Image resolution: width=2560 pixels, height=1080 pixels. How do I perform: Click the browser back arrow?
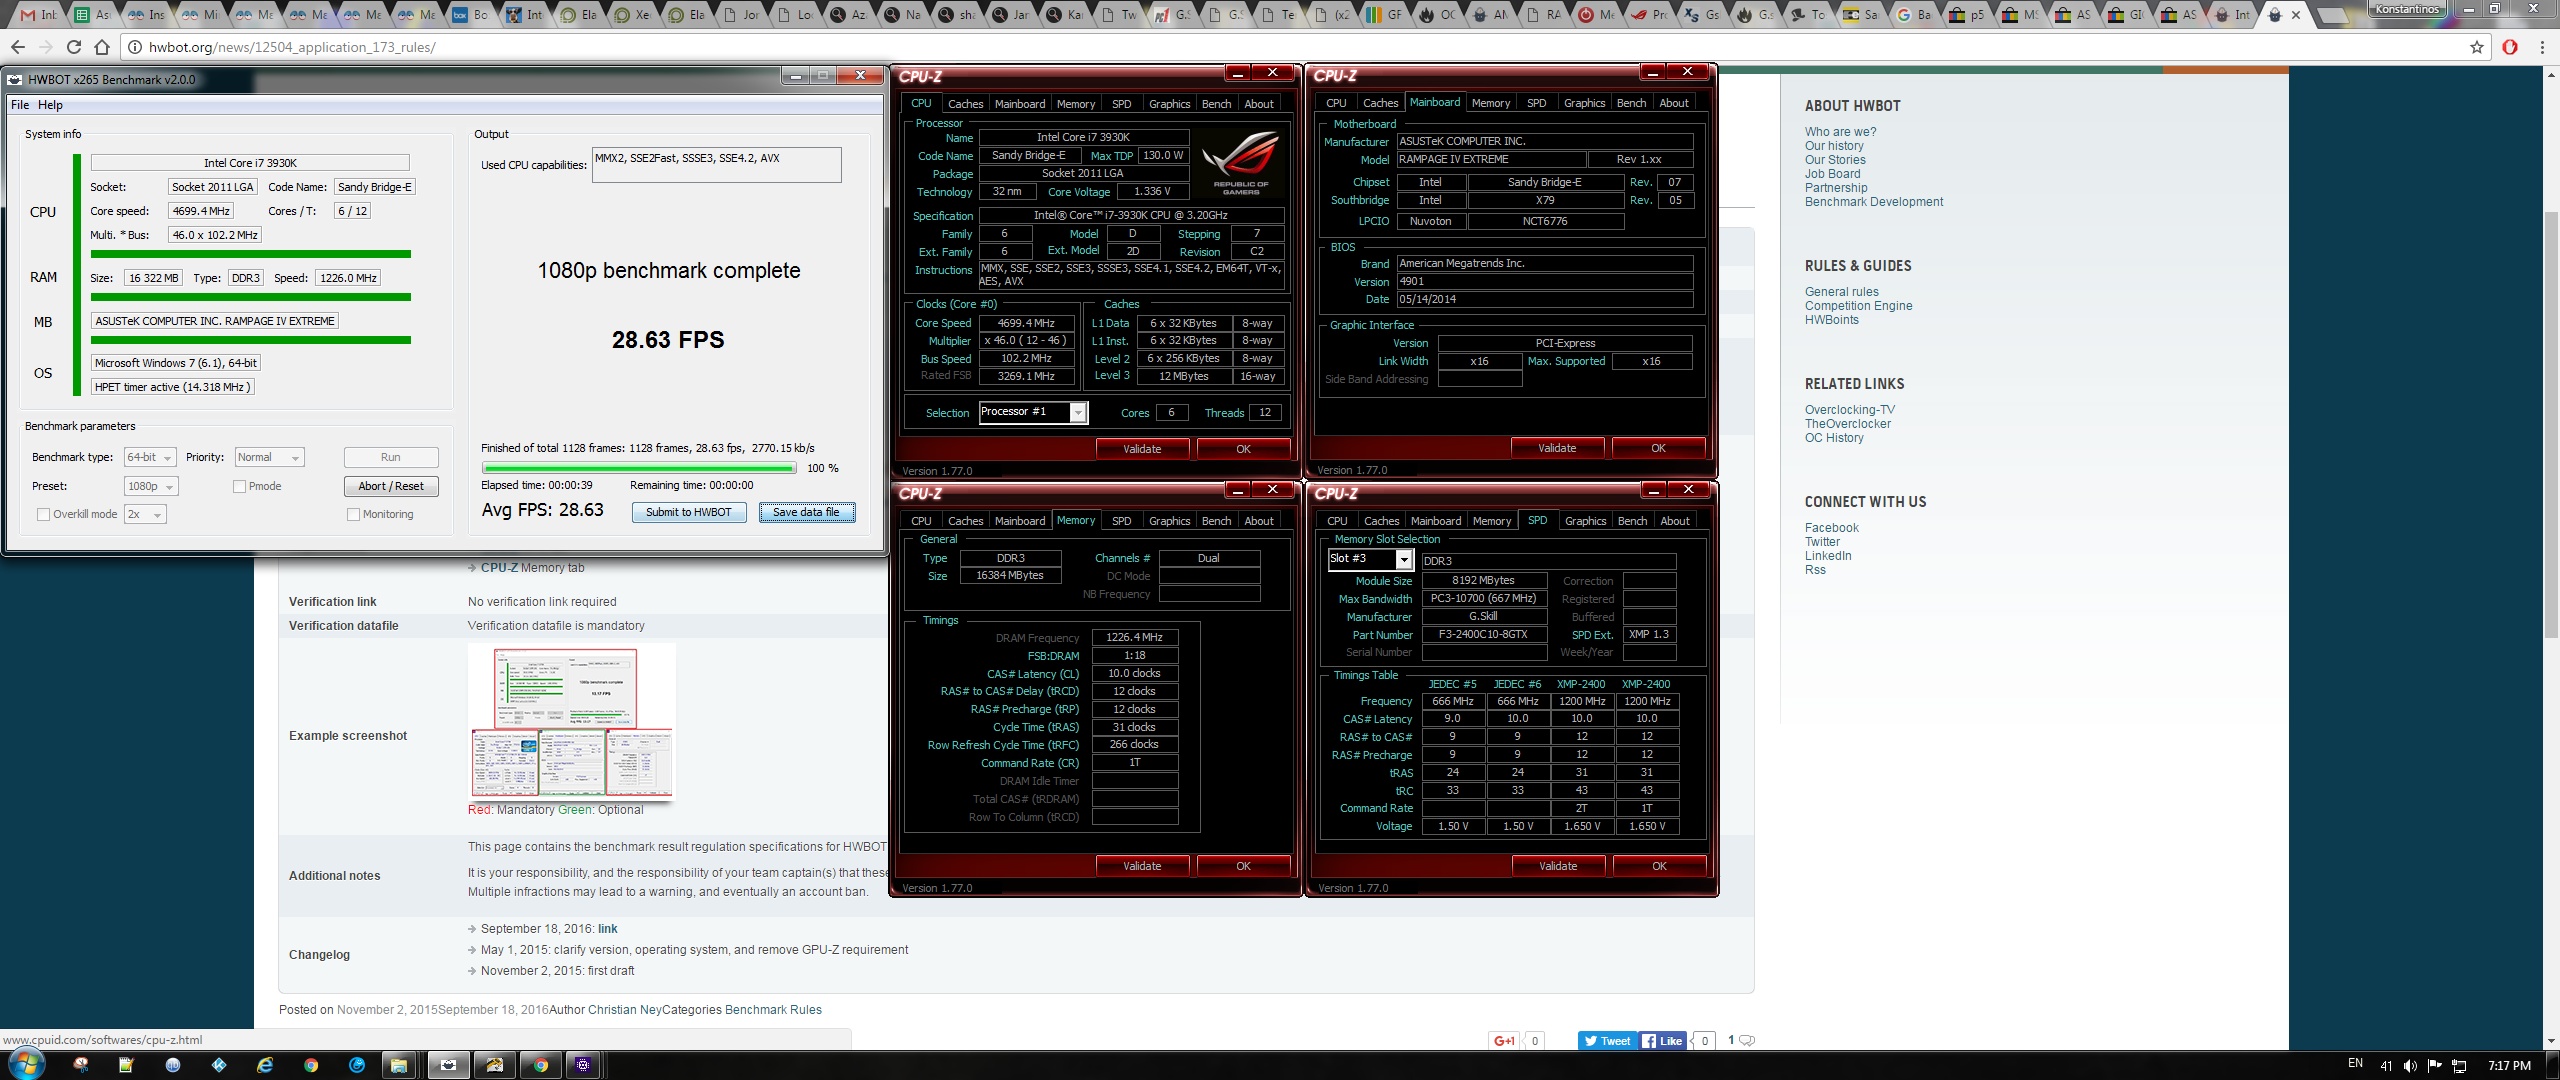point(18,47)
